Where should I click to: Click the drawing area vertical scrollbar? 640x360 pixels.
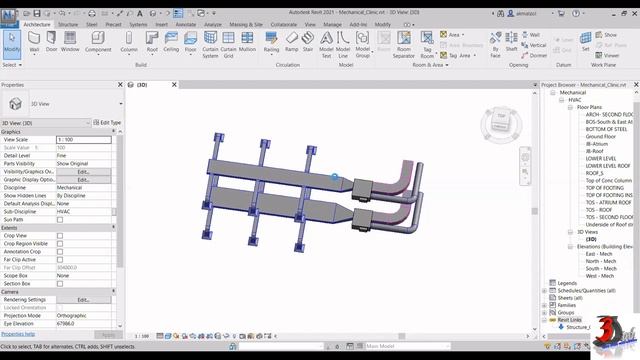[x=535, y=211]
